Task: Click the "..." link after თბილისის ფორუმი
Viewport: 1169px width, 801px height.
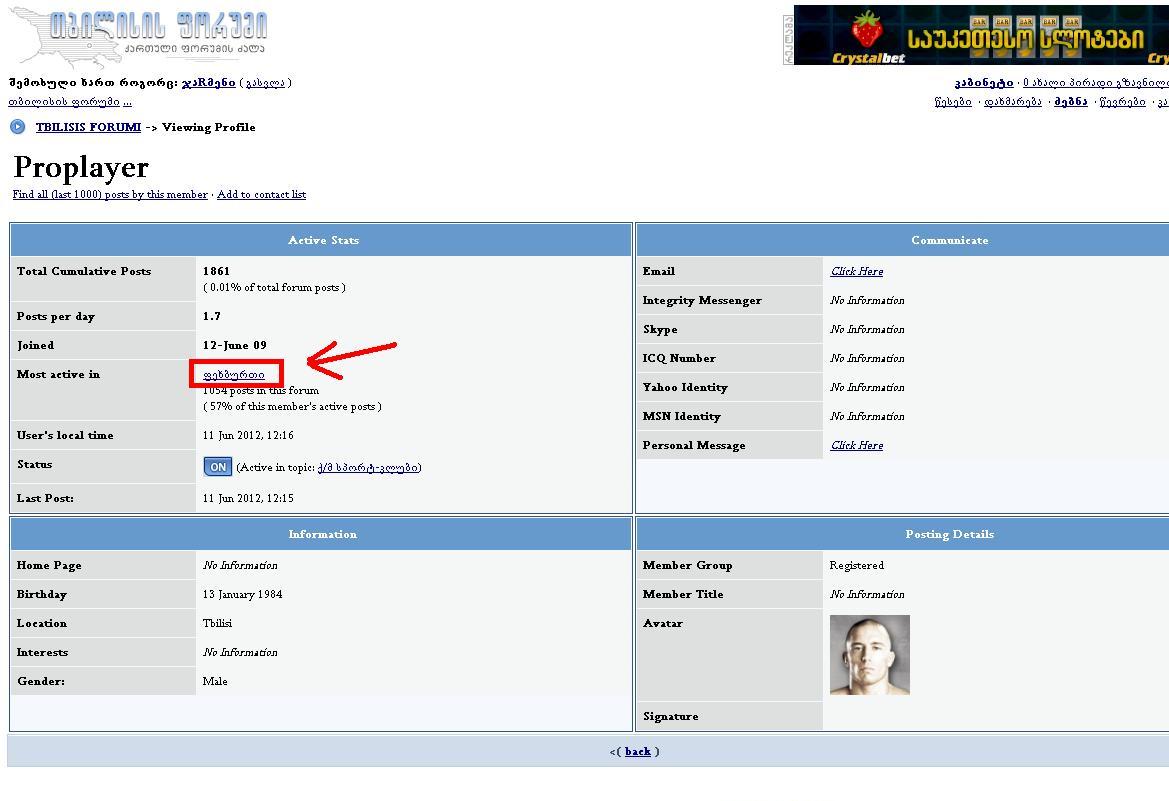Action: click(127, 101)
